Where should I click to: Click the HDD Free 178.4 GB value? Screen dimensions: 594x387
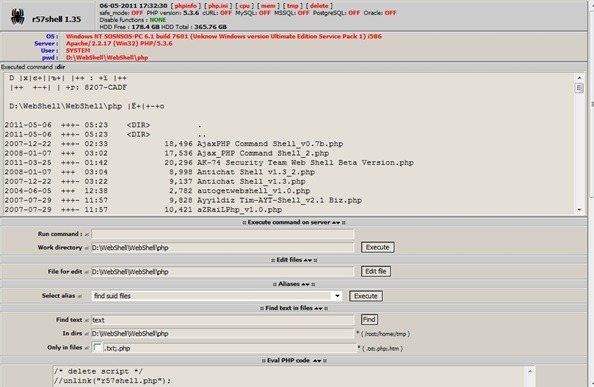tap(146, 27)
